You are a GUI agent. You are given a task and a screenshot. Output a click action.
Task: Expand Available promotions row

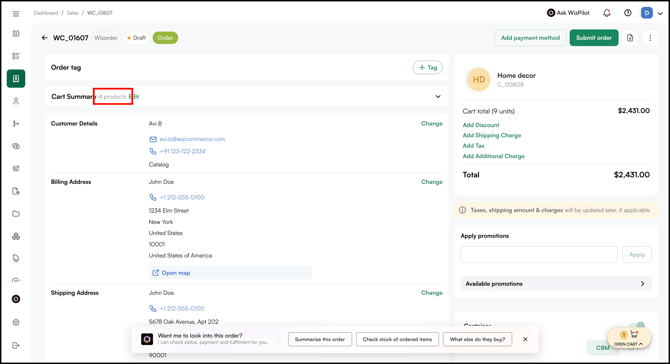(556, 284)
